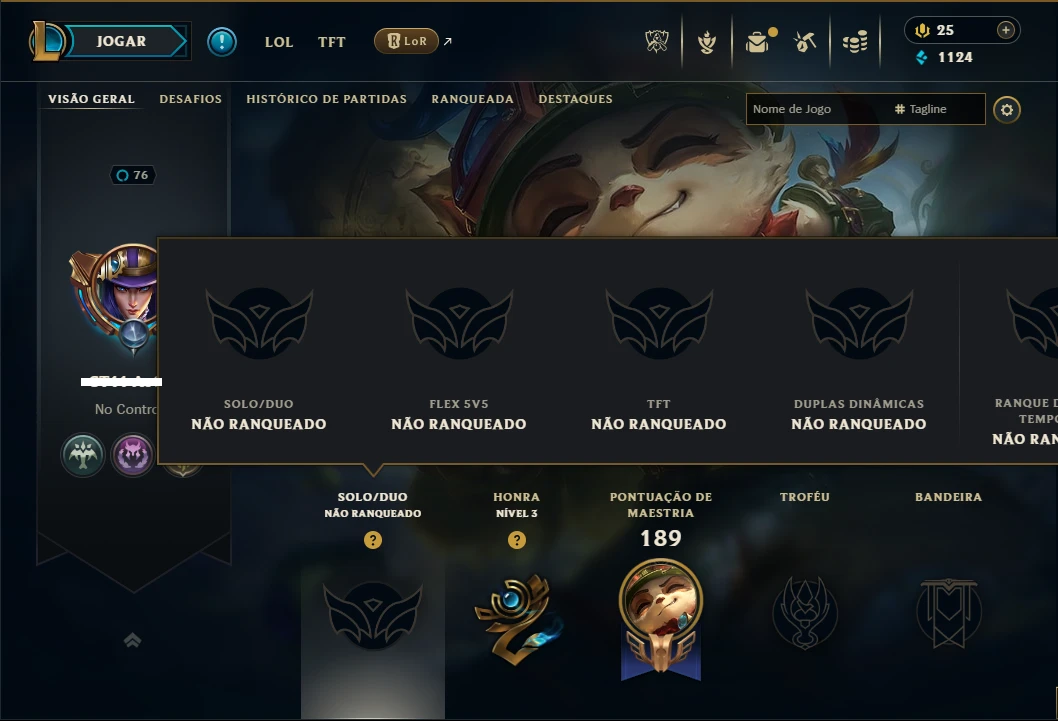
Task: Switch to the Desafios tab
Action: pos(190,99)
